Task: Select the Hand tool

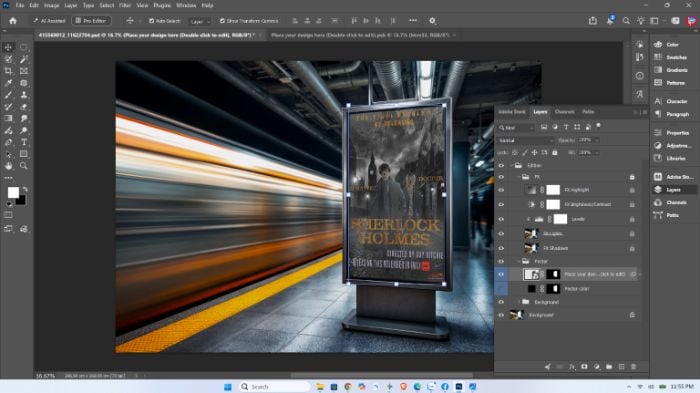Action: pyautogui.click(x=8, y=166)
